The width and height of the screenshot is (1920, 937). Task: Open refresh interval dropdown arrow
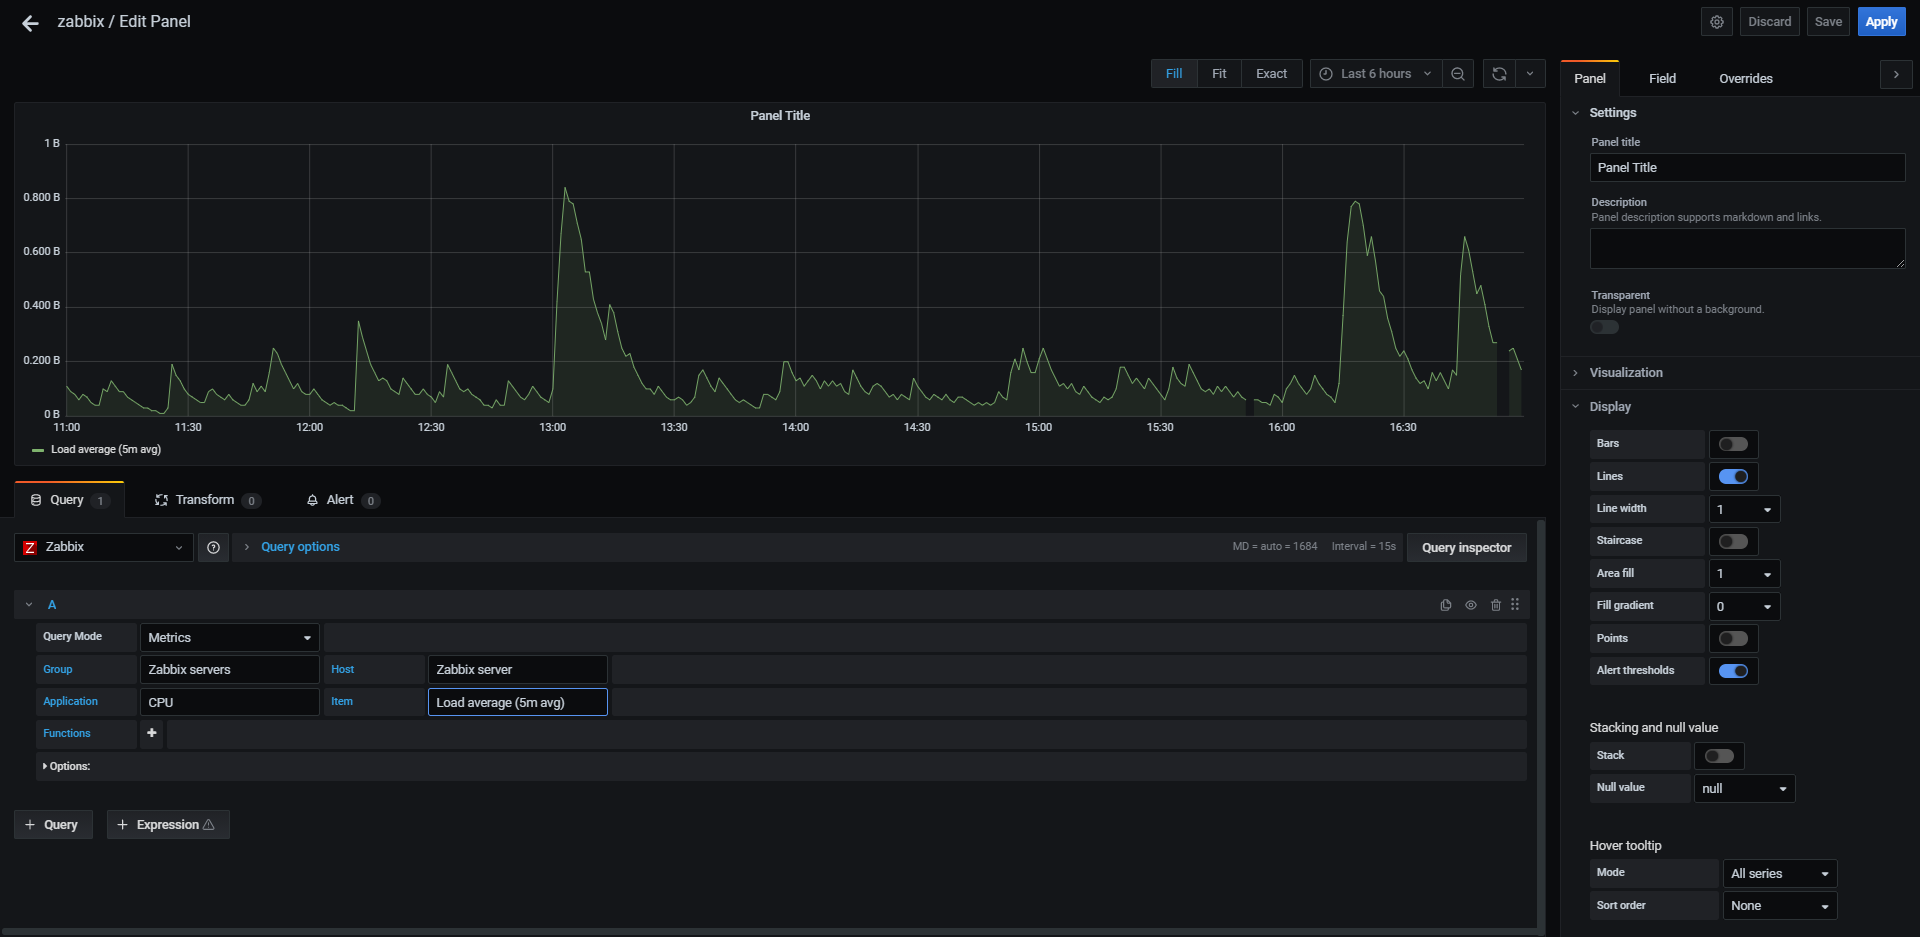1530,74
